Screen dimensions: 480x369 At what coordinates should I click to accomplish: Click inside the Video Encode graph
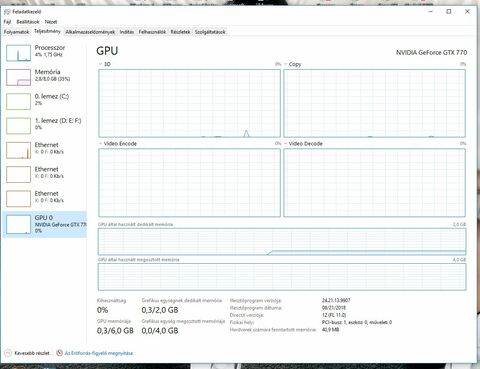tap(189, 183)
